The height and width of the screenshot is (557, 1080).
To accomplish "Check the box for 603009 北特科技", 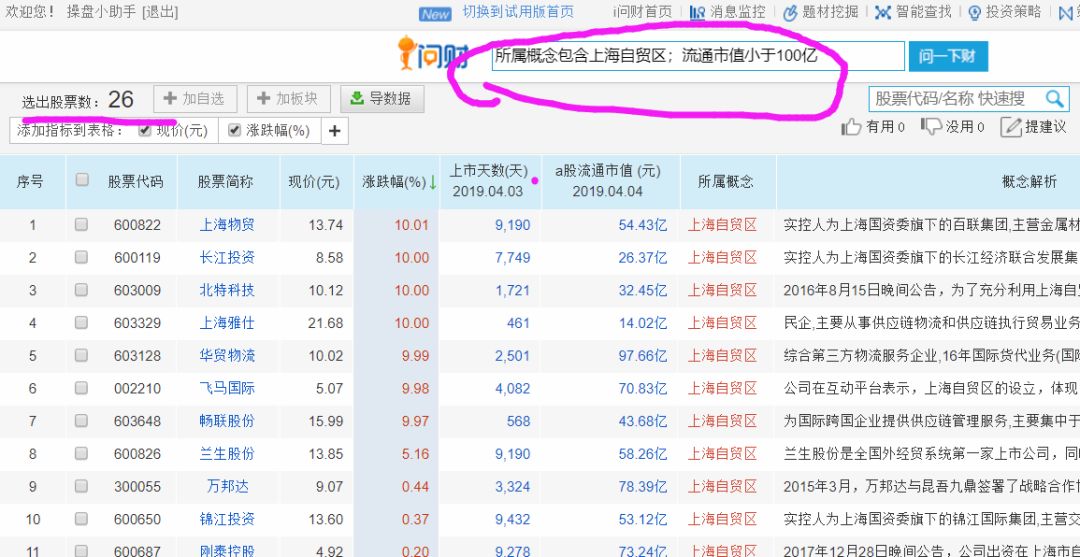I will [81, 289].
